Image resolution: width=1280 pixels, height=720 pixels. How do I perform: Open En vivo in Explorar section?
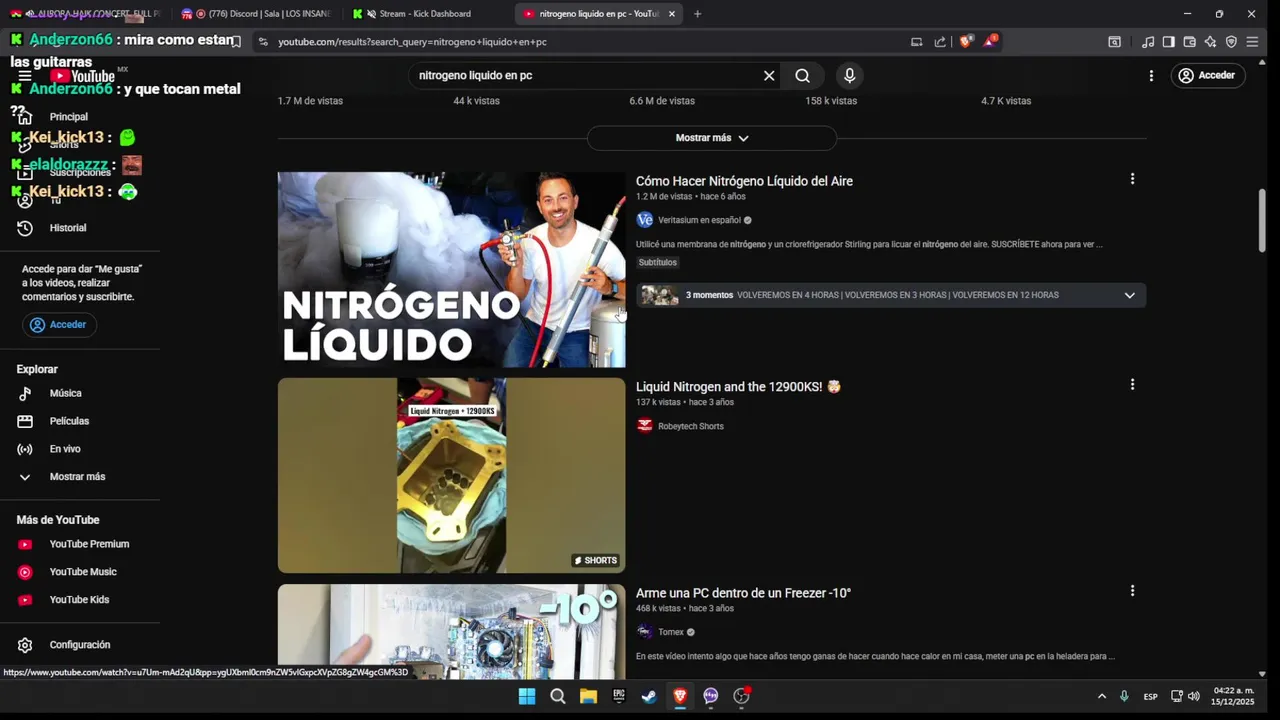[x=64, y=449]
